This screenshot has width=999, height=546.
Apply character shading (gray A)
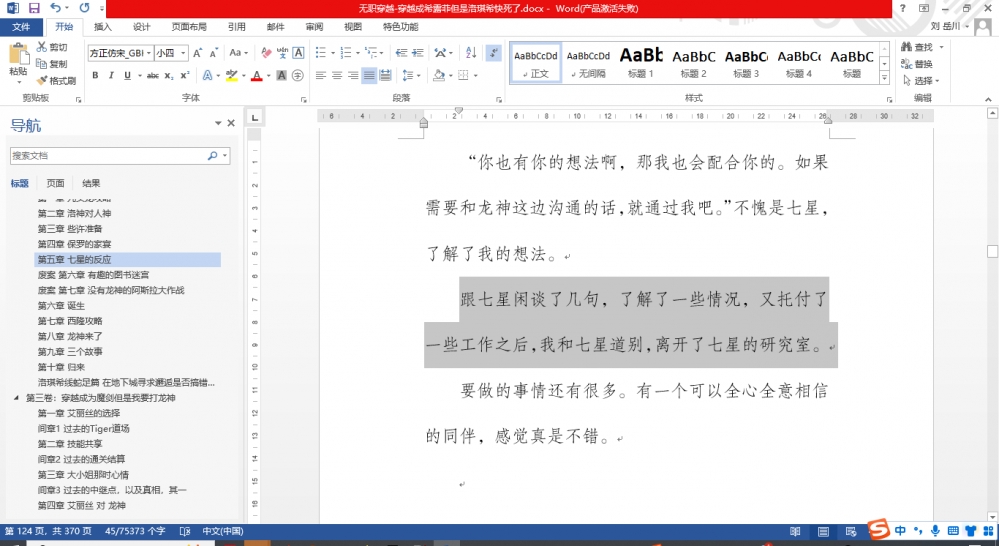(x=282, y=75)
